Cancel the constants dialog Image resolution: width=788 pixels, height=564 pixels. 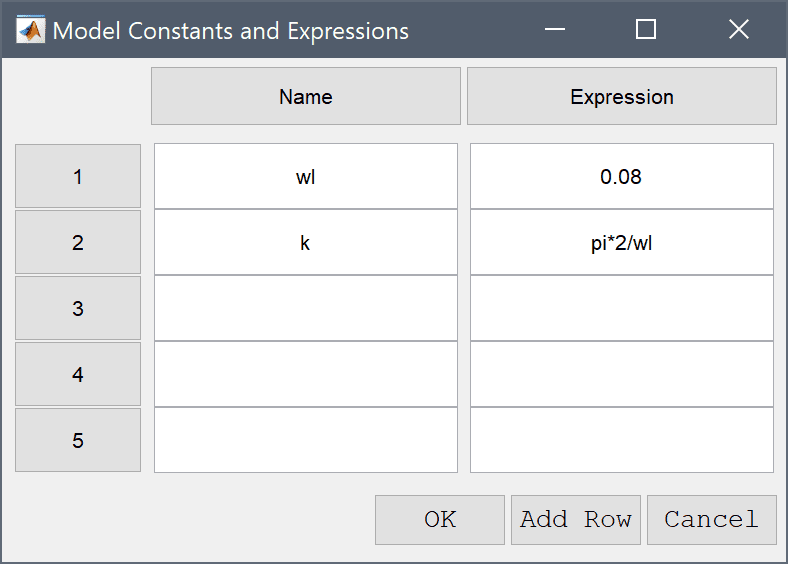[712, 520]
